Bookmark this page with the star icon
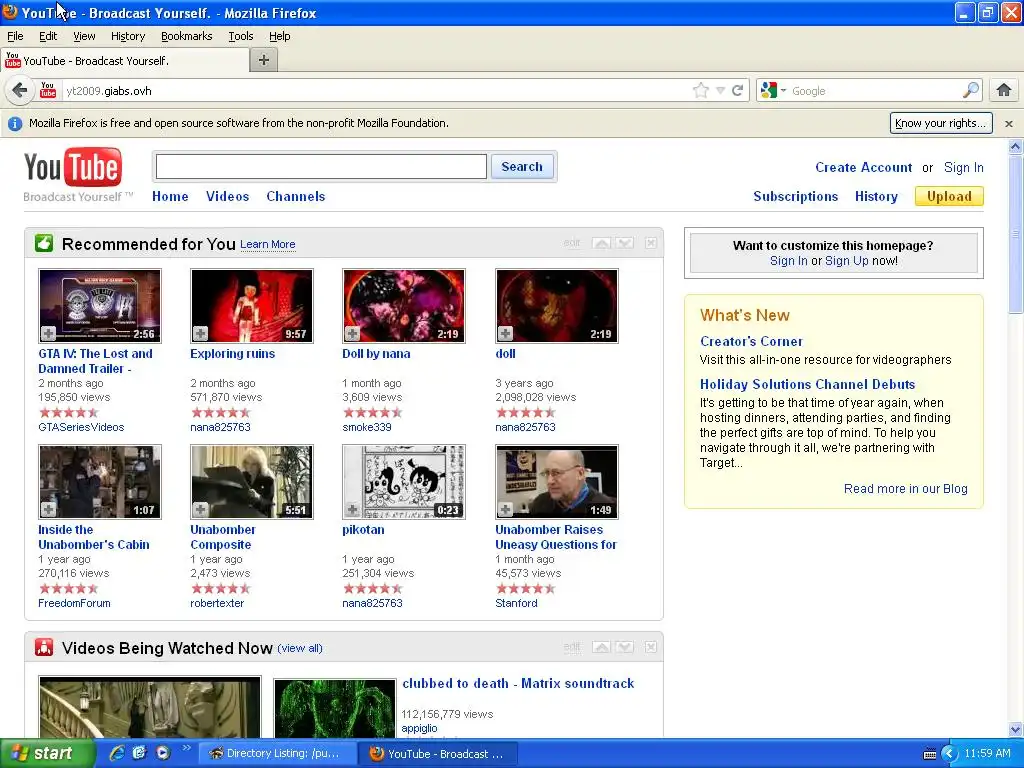 [701, 90]
